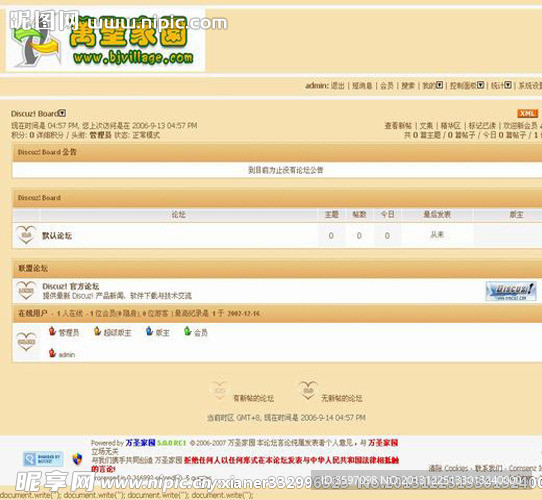Open the 默认论坛 forum link
The width and height of the screenshot is (542, 500).
coord(57,236)
